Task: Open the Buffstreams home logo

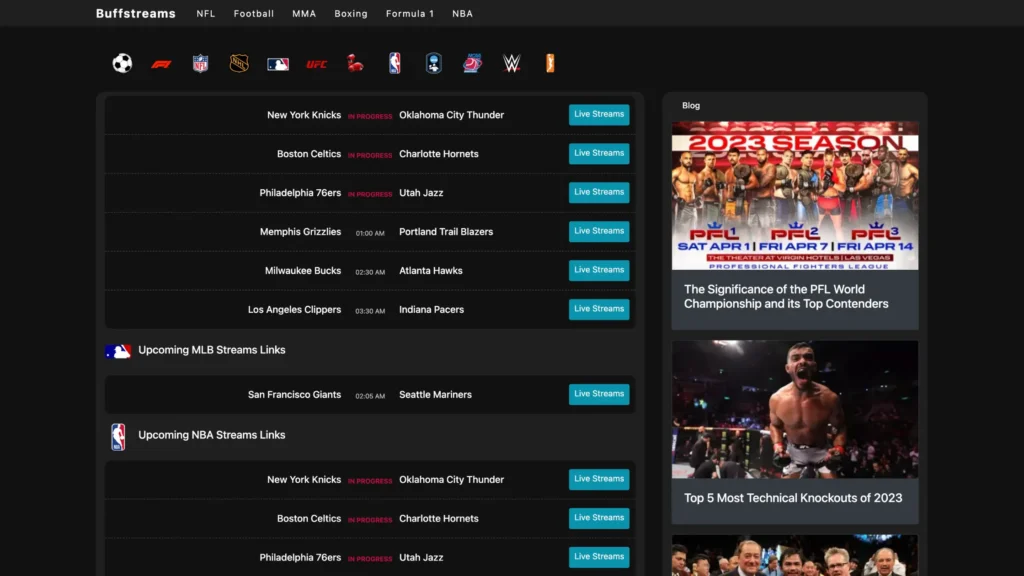Action: point(136,14)
